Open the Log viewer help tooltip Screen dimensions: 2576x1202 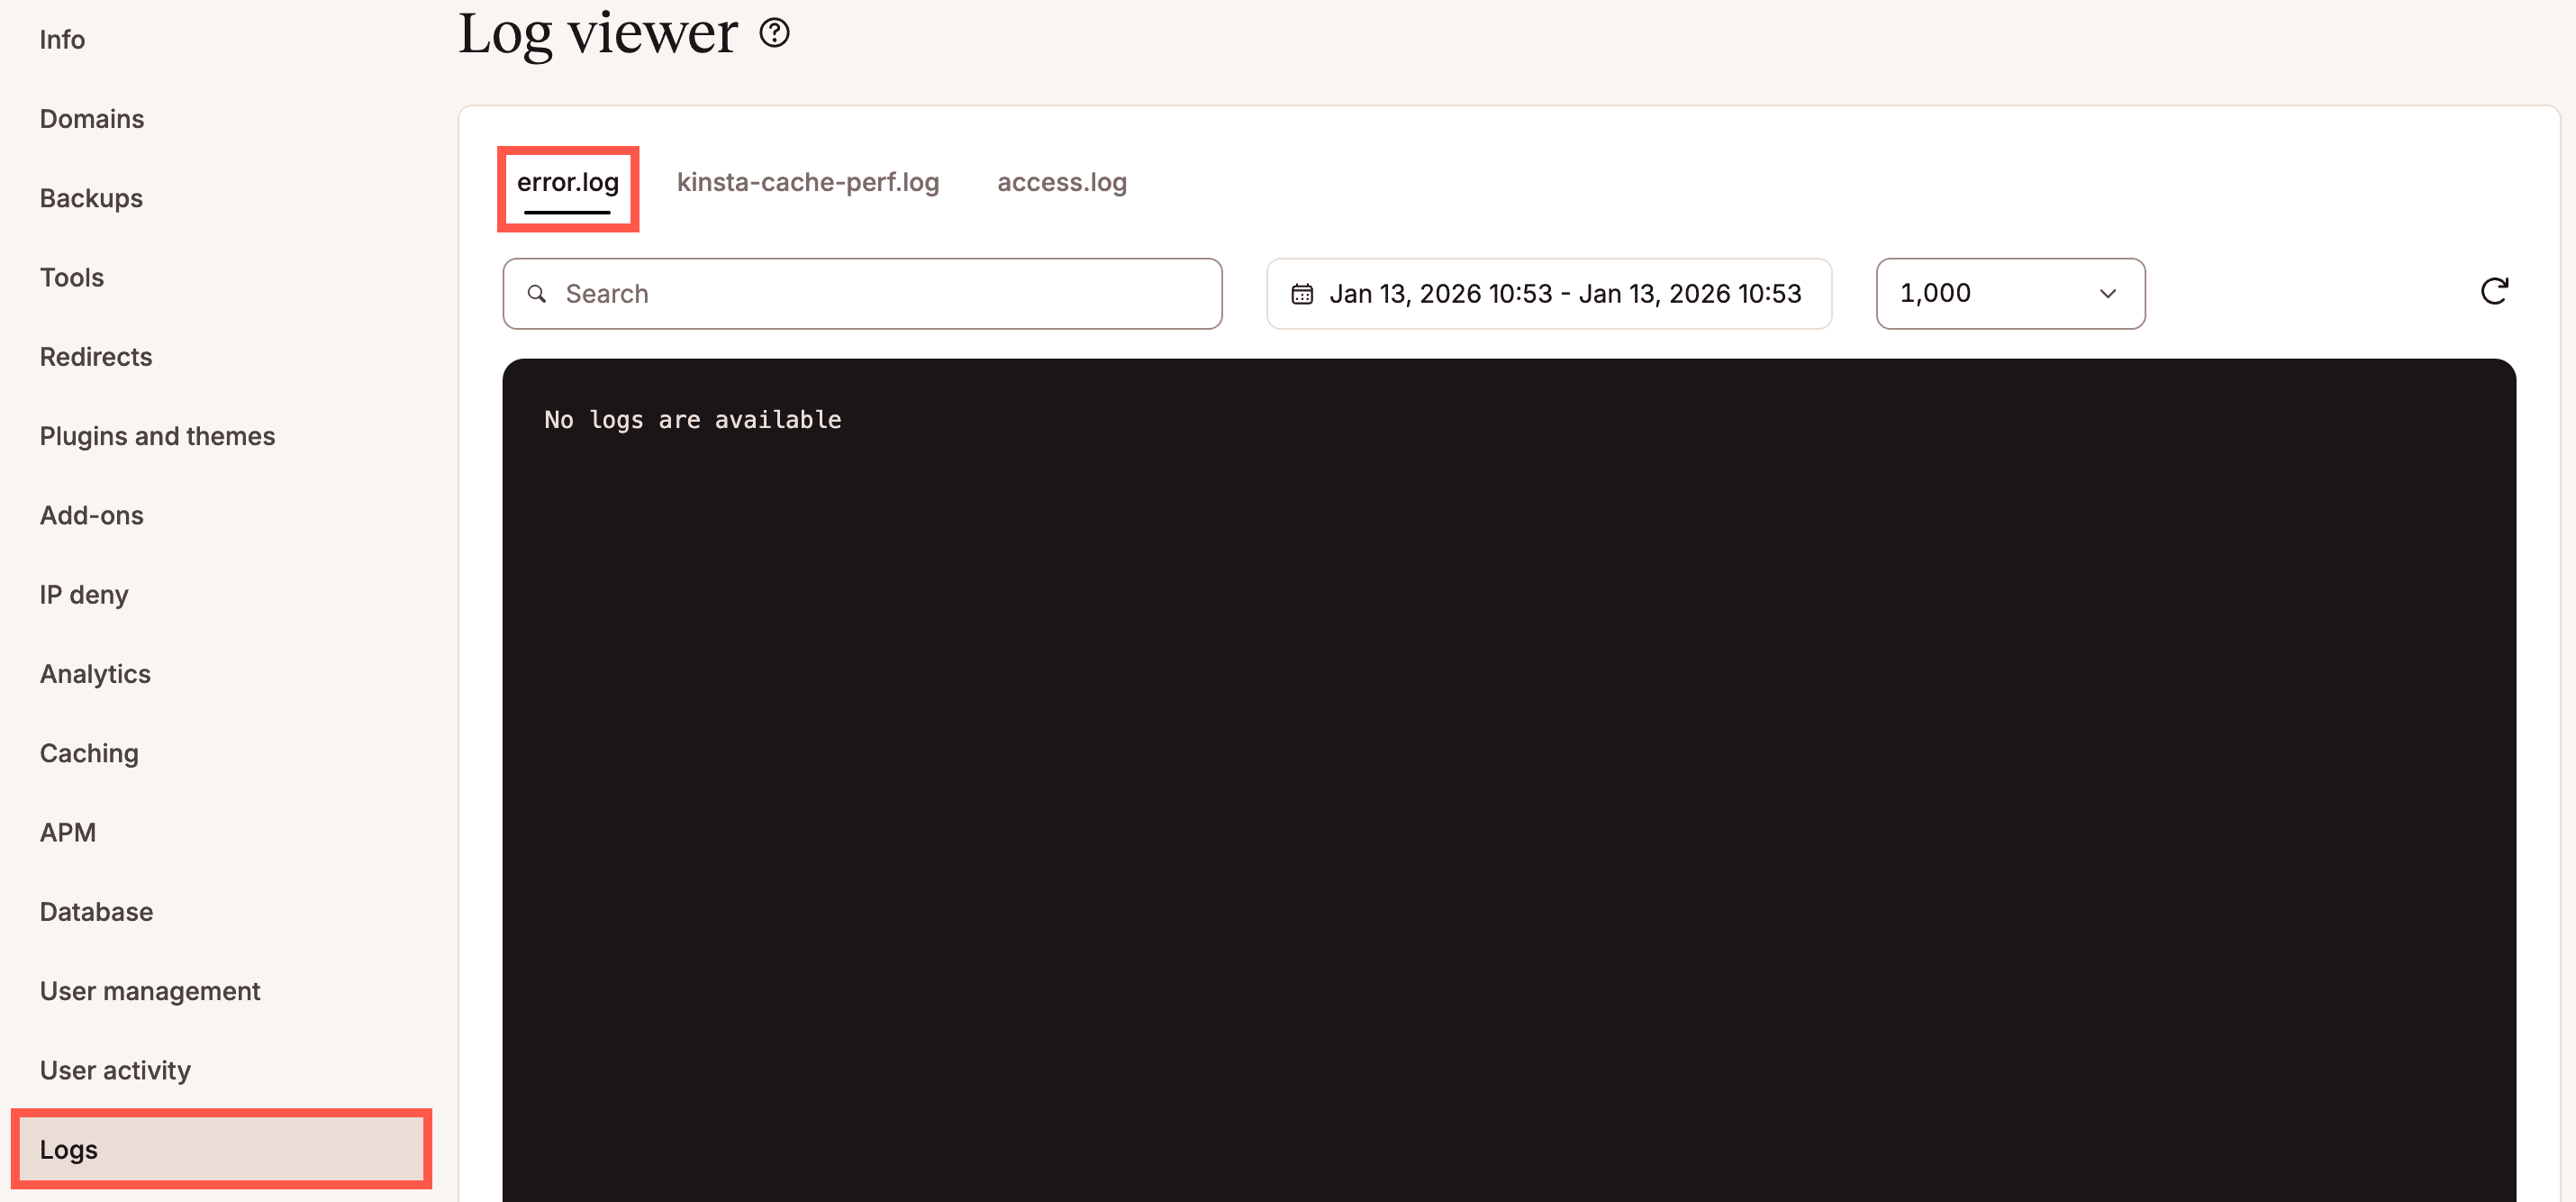pyautogui.click(x=774, y=33)
